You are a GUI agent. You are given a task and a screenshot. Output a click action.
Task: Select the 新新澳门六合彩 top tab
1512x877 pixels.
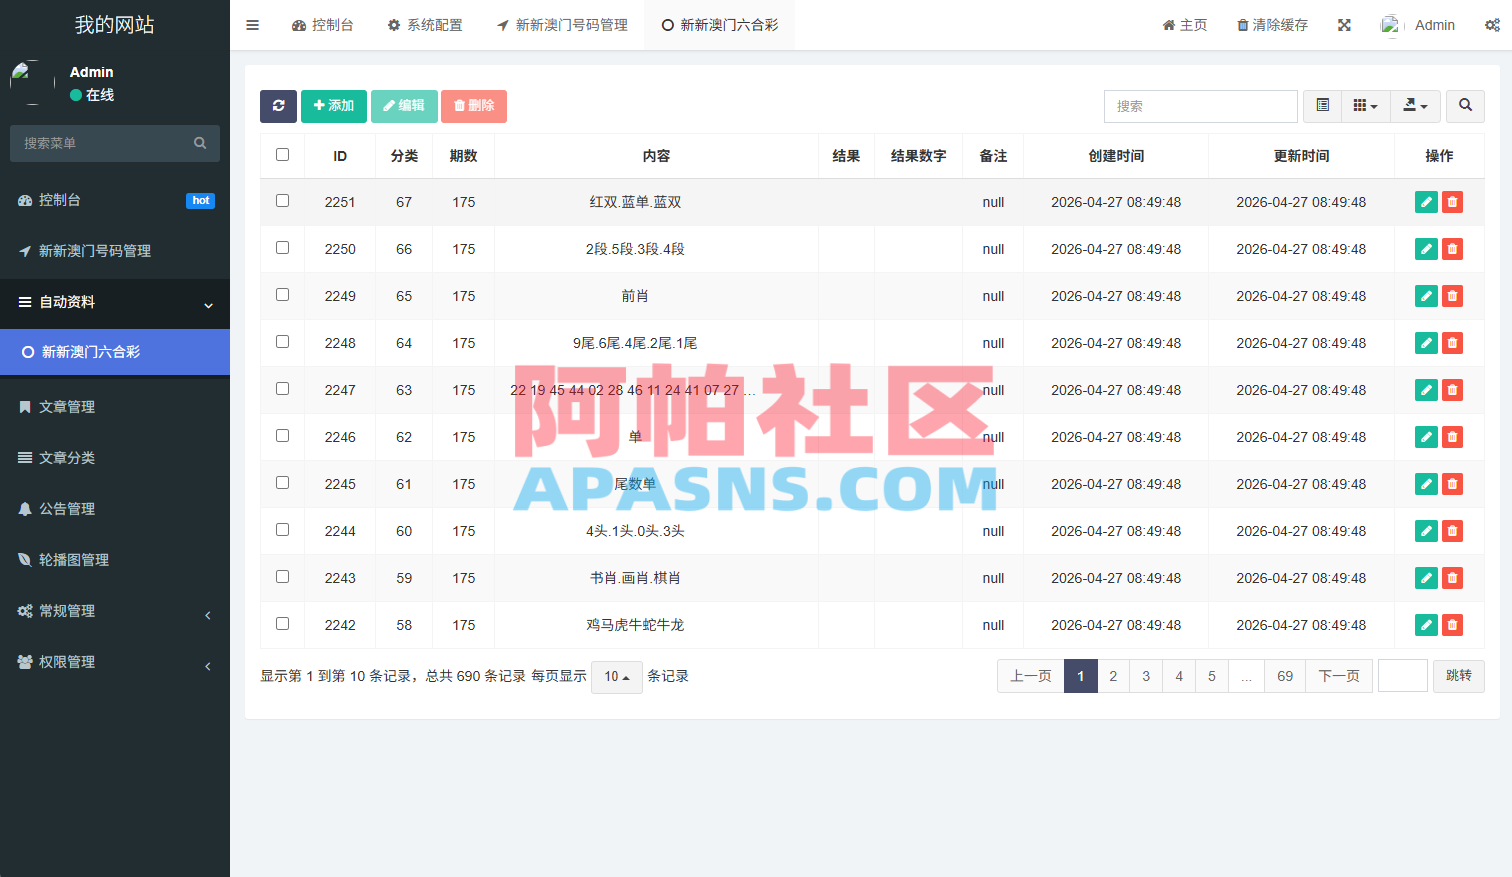720,25
